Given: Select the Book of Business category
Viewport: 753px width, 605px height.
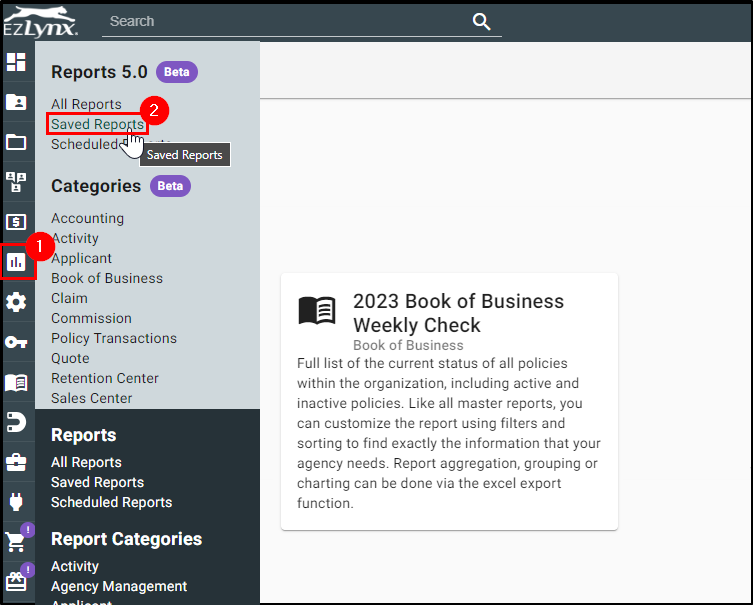Looking at the screenshot, I should coord(107,278).
